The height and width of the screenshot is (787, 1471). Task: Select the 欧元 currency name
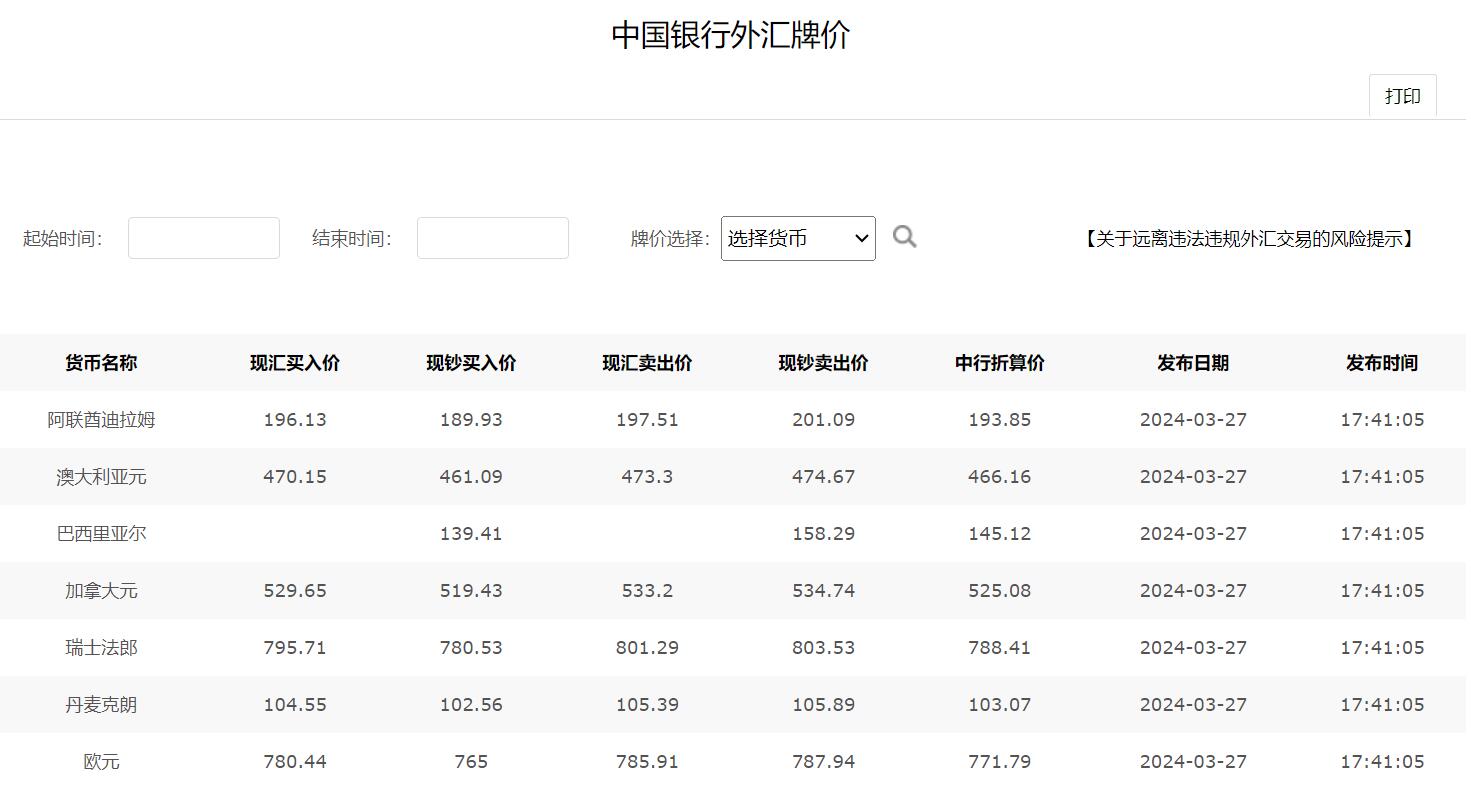point(101,762)
